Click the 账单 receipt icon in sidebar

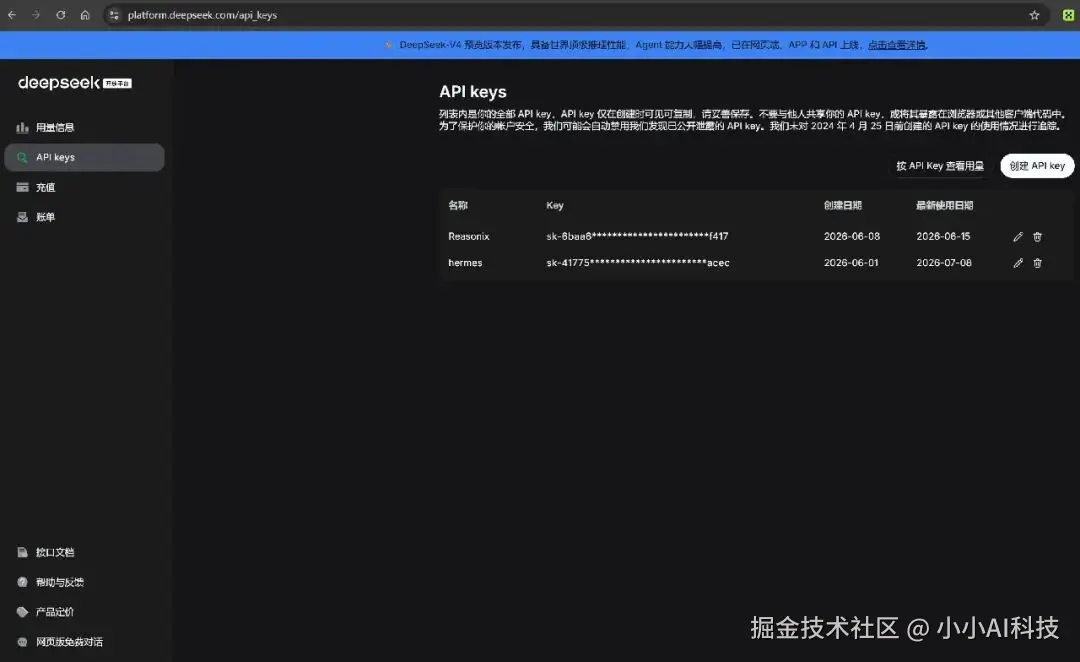[23, 217]
